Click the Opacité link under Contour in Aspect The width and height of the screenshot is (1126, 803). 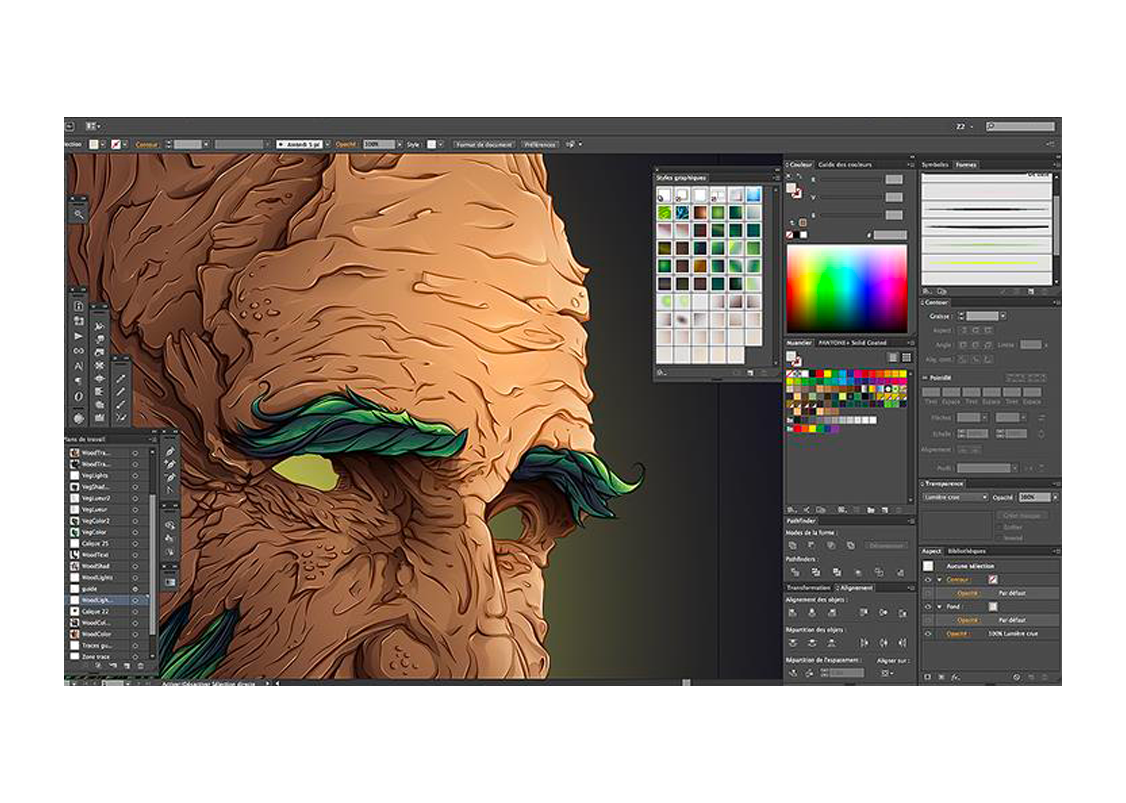[x=967, y=593]
